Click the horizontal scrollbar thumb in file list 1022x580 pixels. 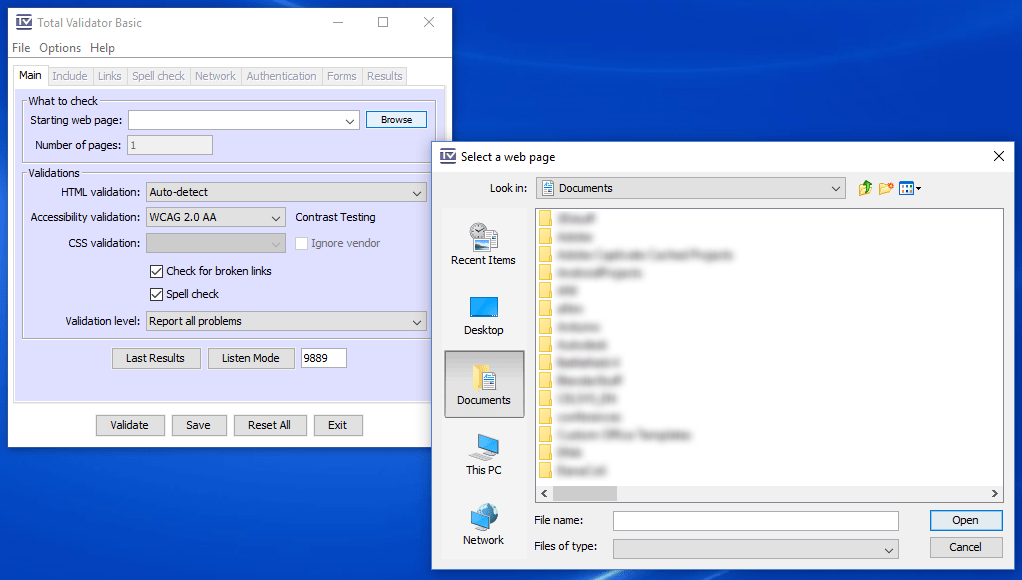585,494
